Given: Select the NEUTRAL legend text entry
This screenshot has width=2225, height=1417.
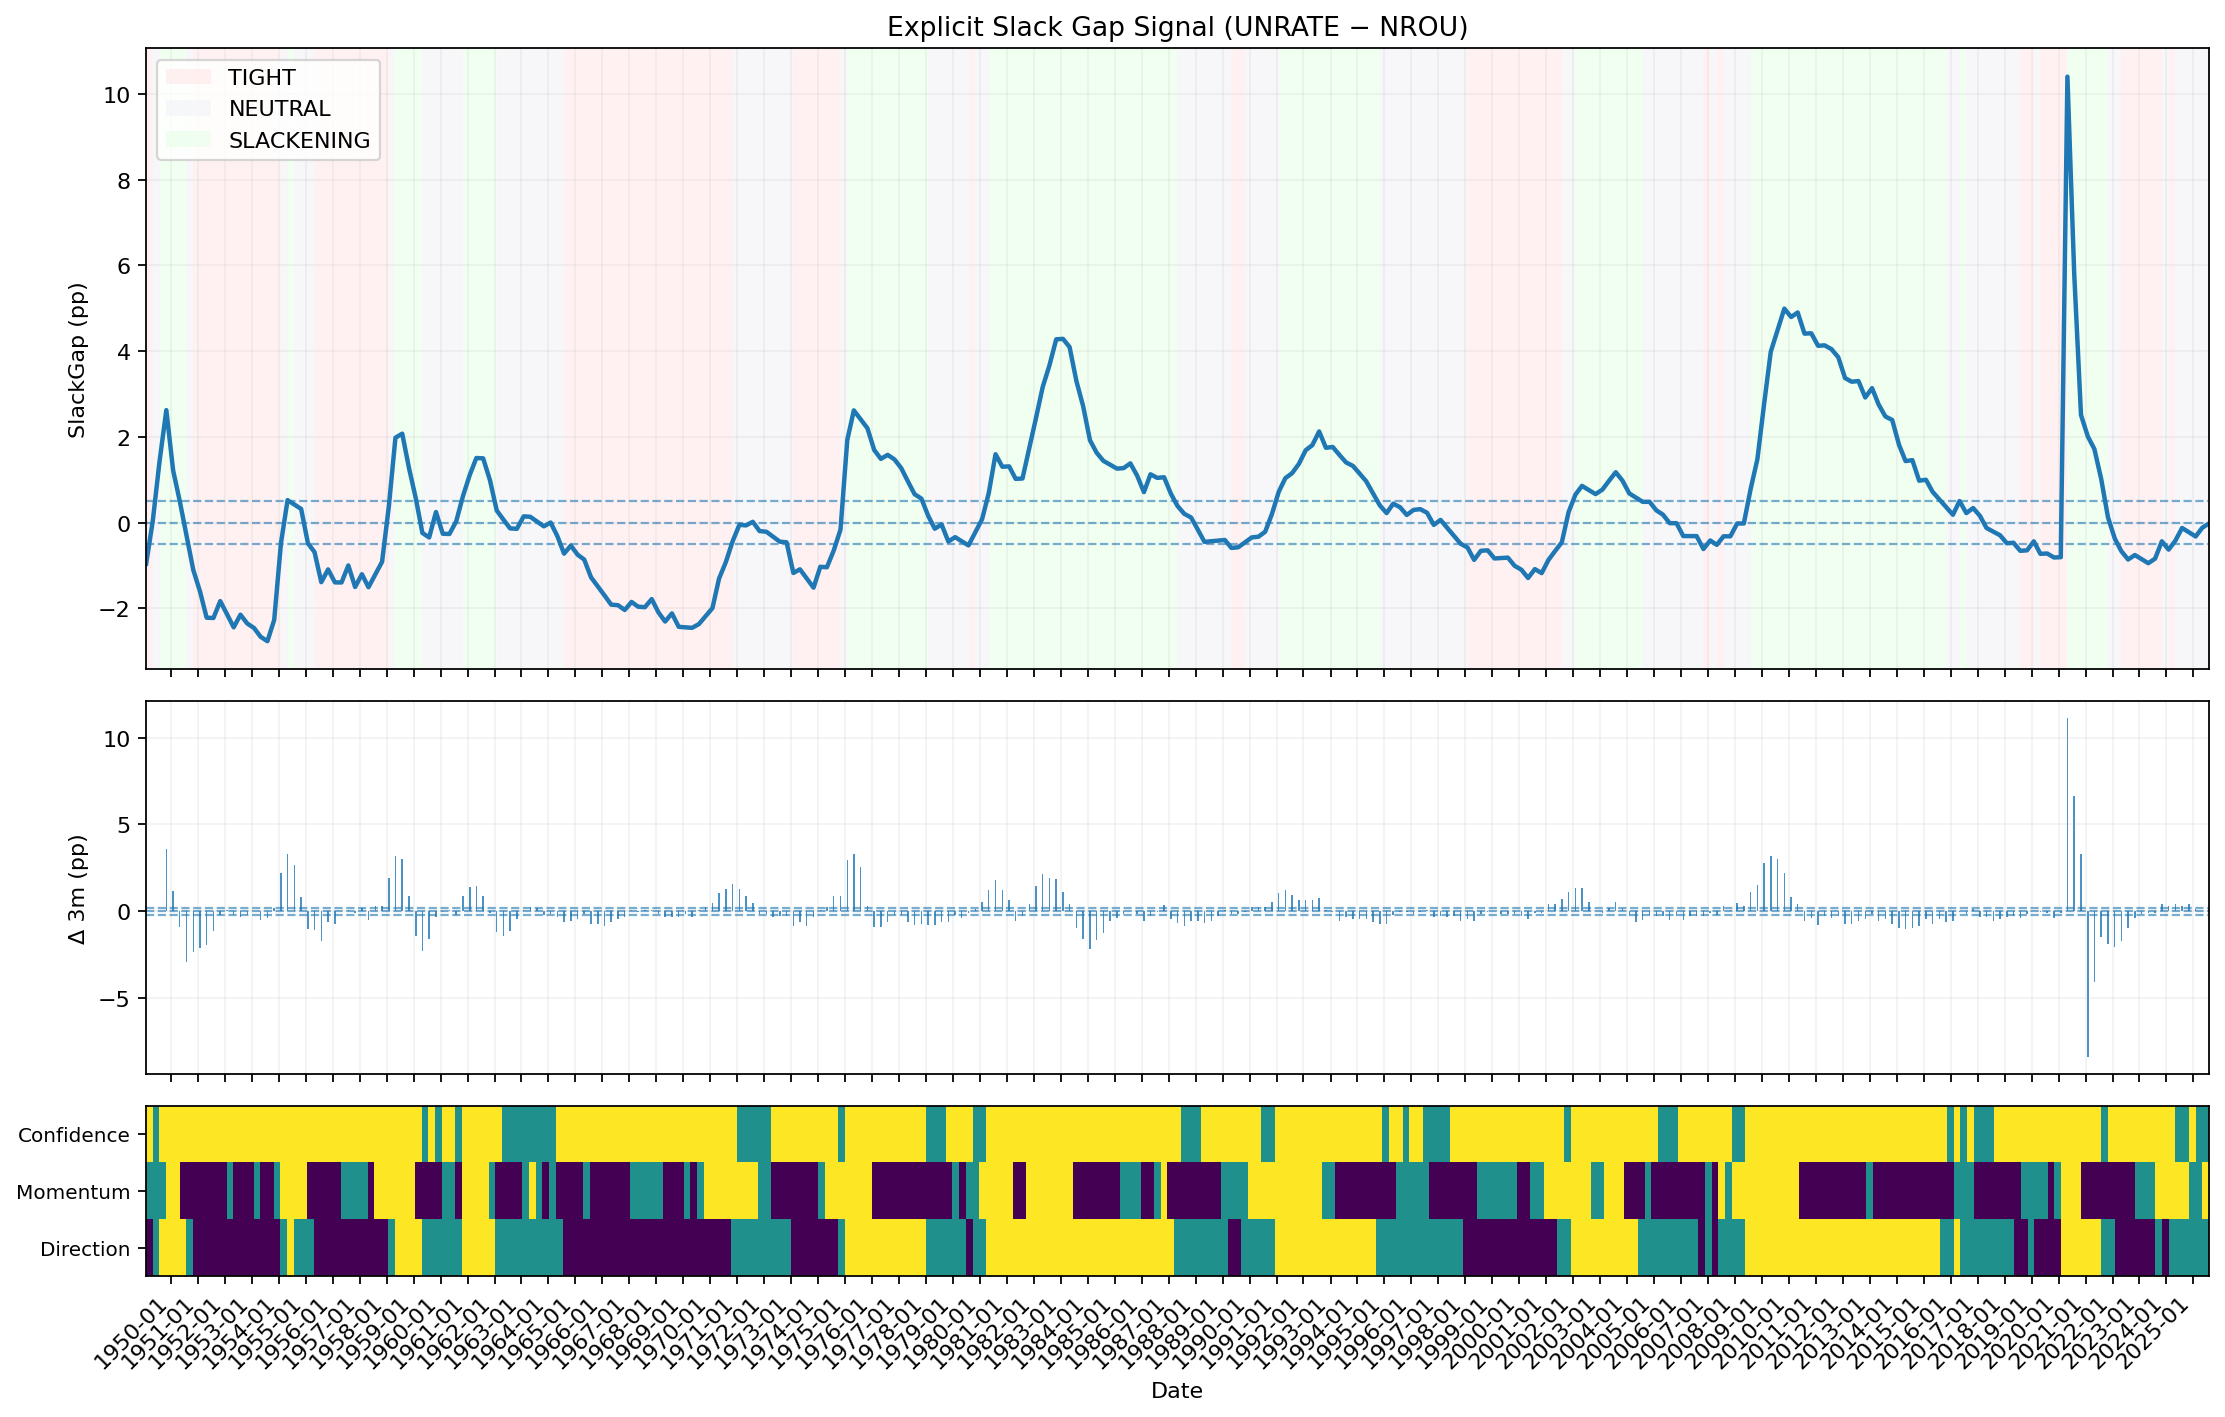Looking at the screenshot, I should [281, 109].
